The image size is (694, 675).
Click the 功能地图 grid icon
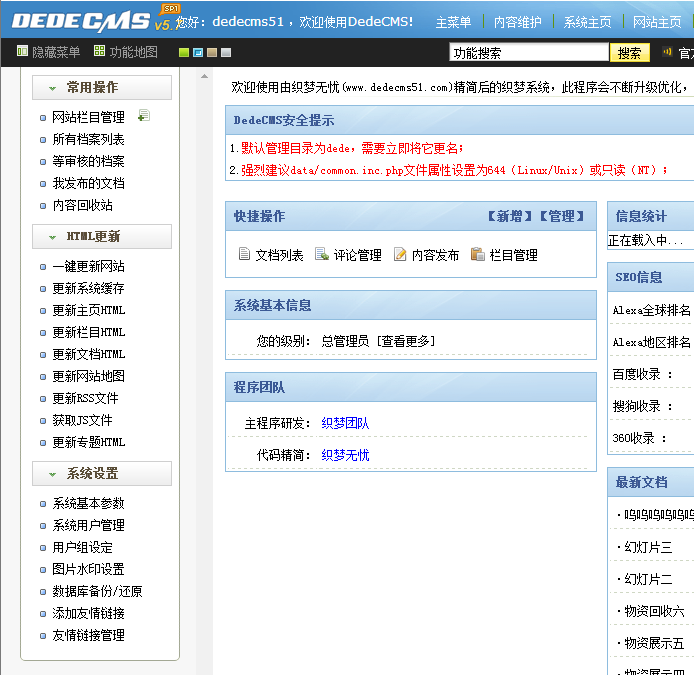pos(99,52)
